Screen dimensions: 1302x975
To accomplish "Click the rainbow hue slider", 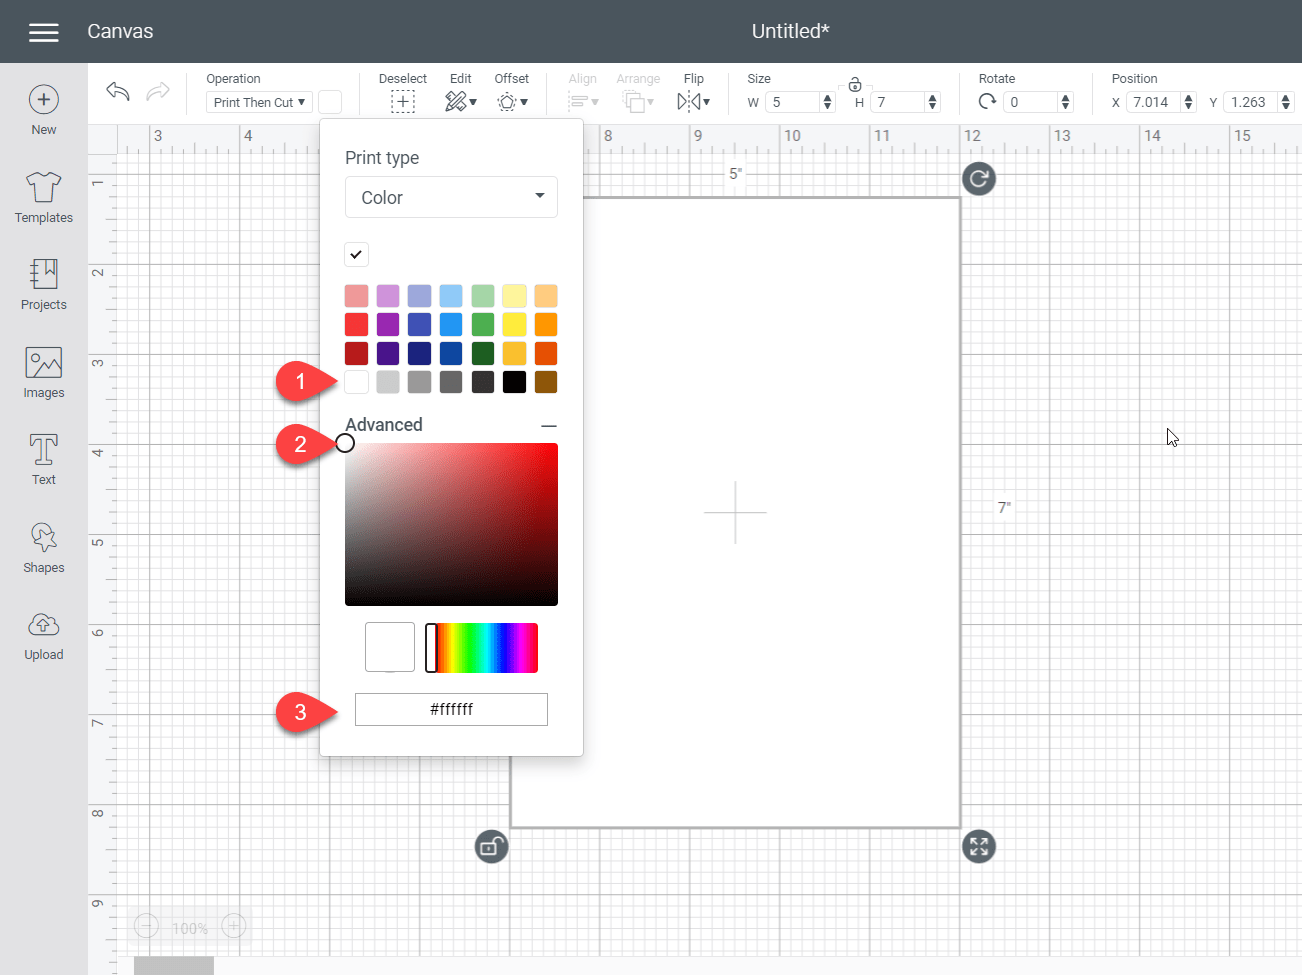I will [x=482, y=648].
